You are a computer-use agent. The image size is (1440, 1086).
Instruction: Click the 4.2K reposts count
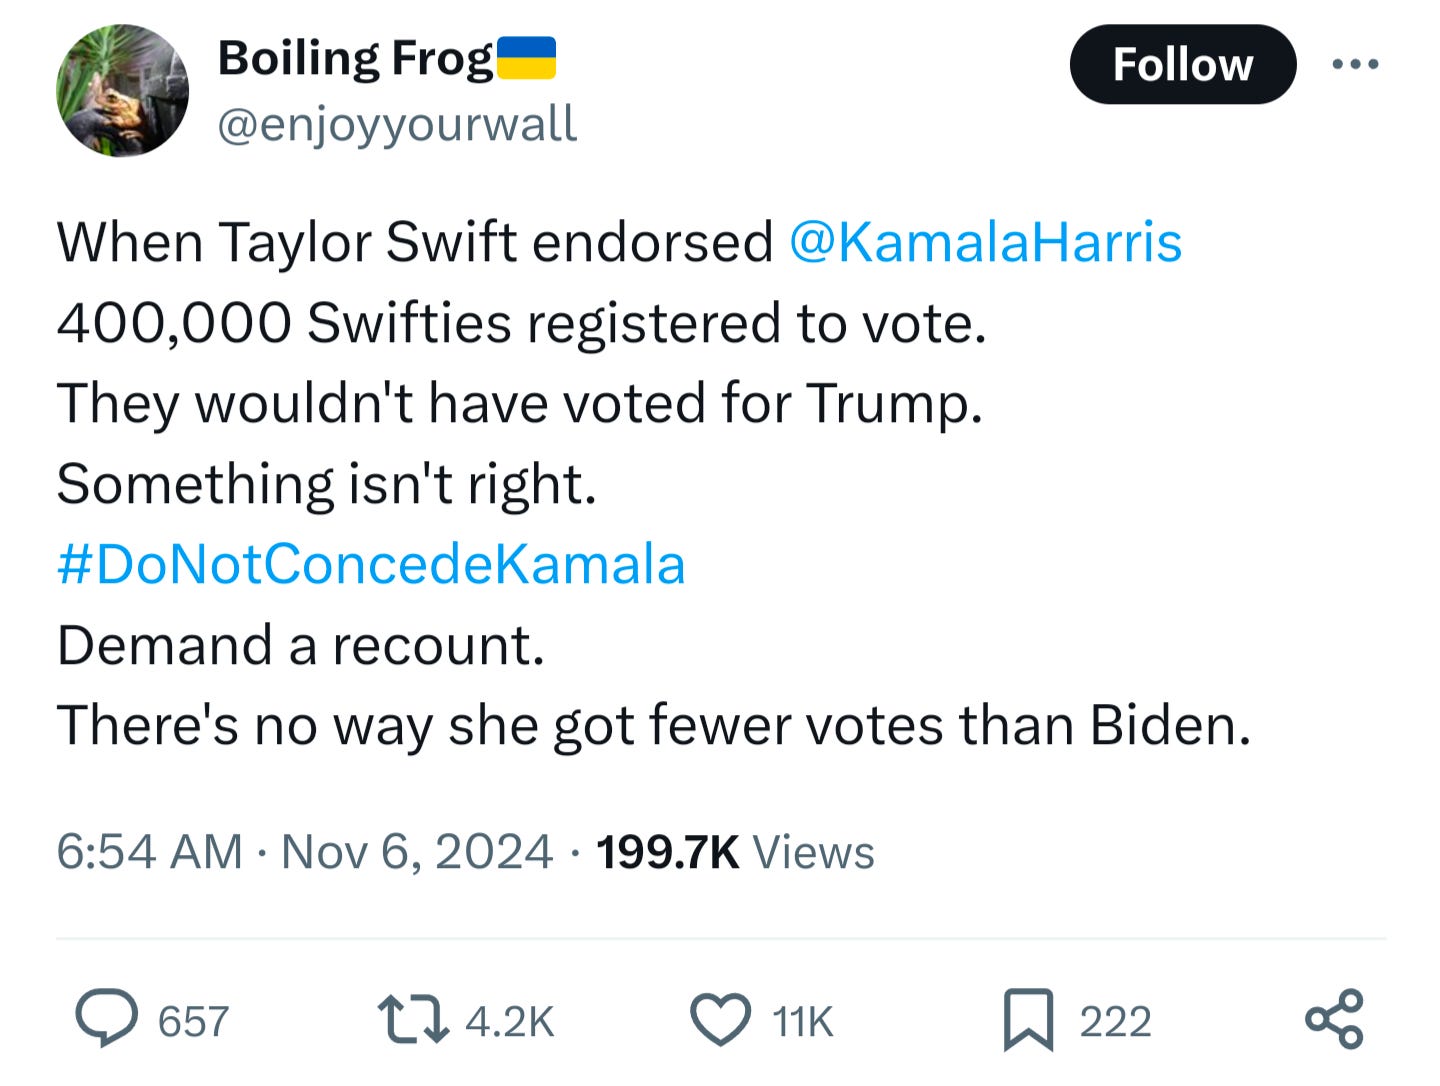[510, 1022]
